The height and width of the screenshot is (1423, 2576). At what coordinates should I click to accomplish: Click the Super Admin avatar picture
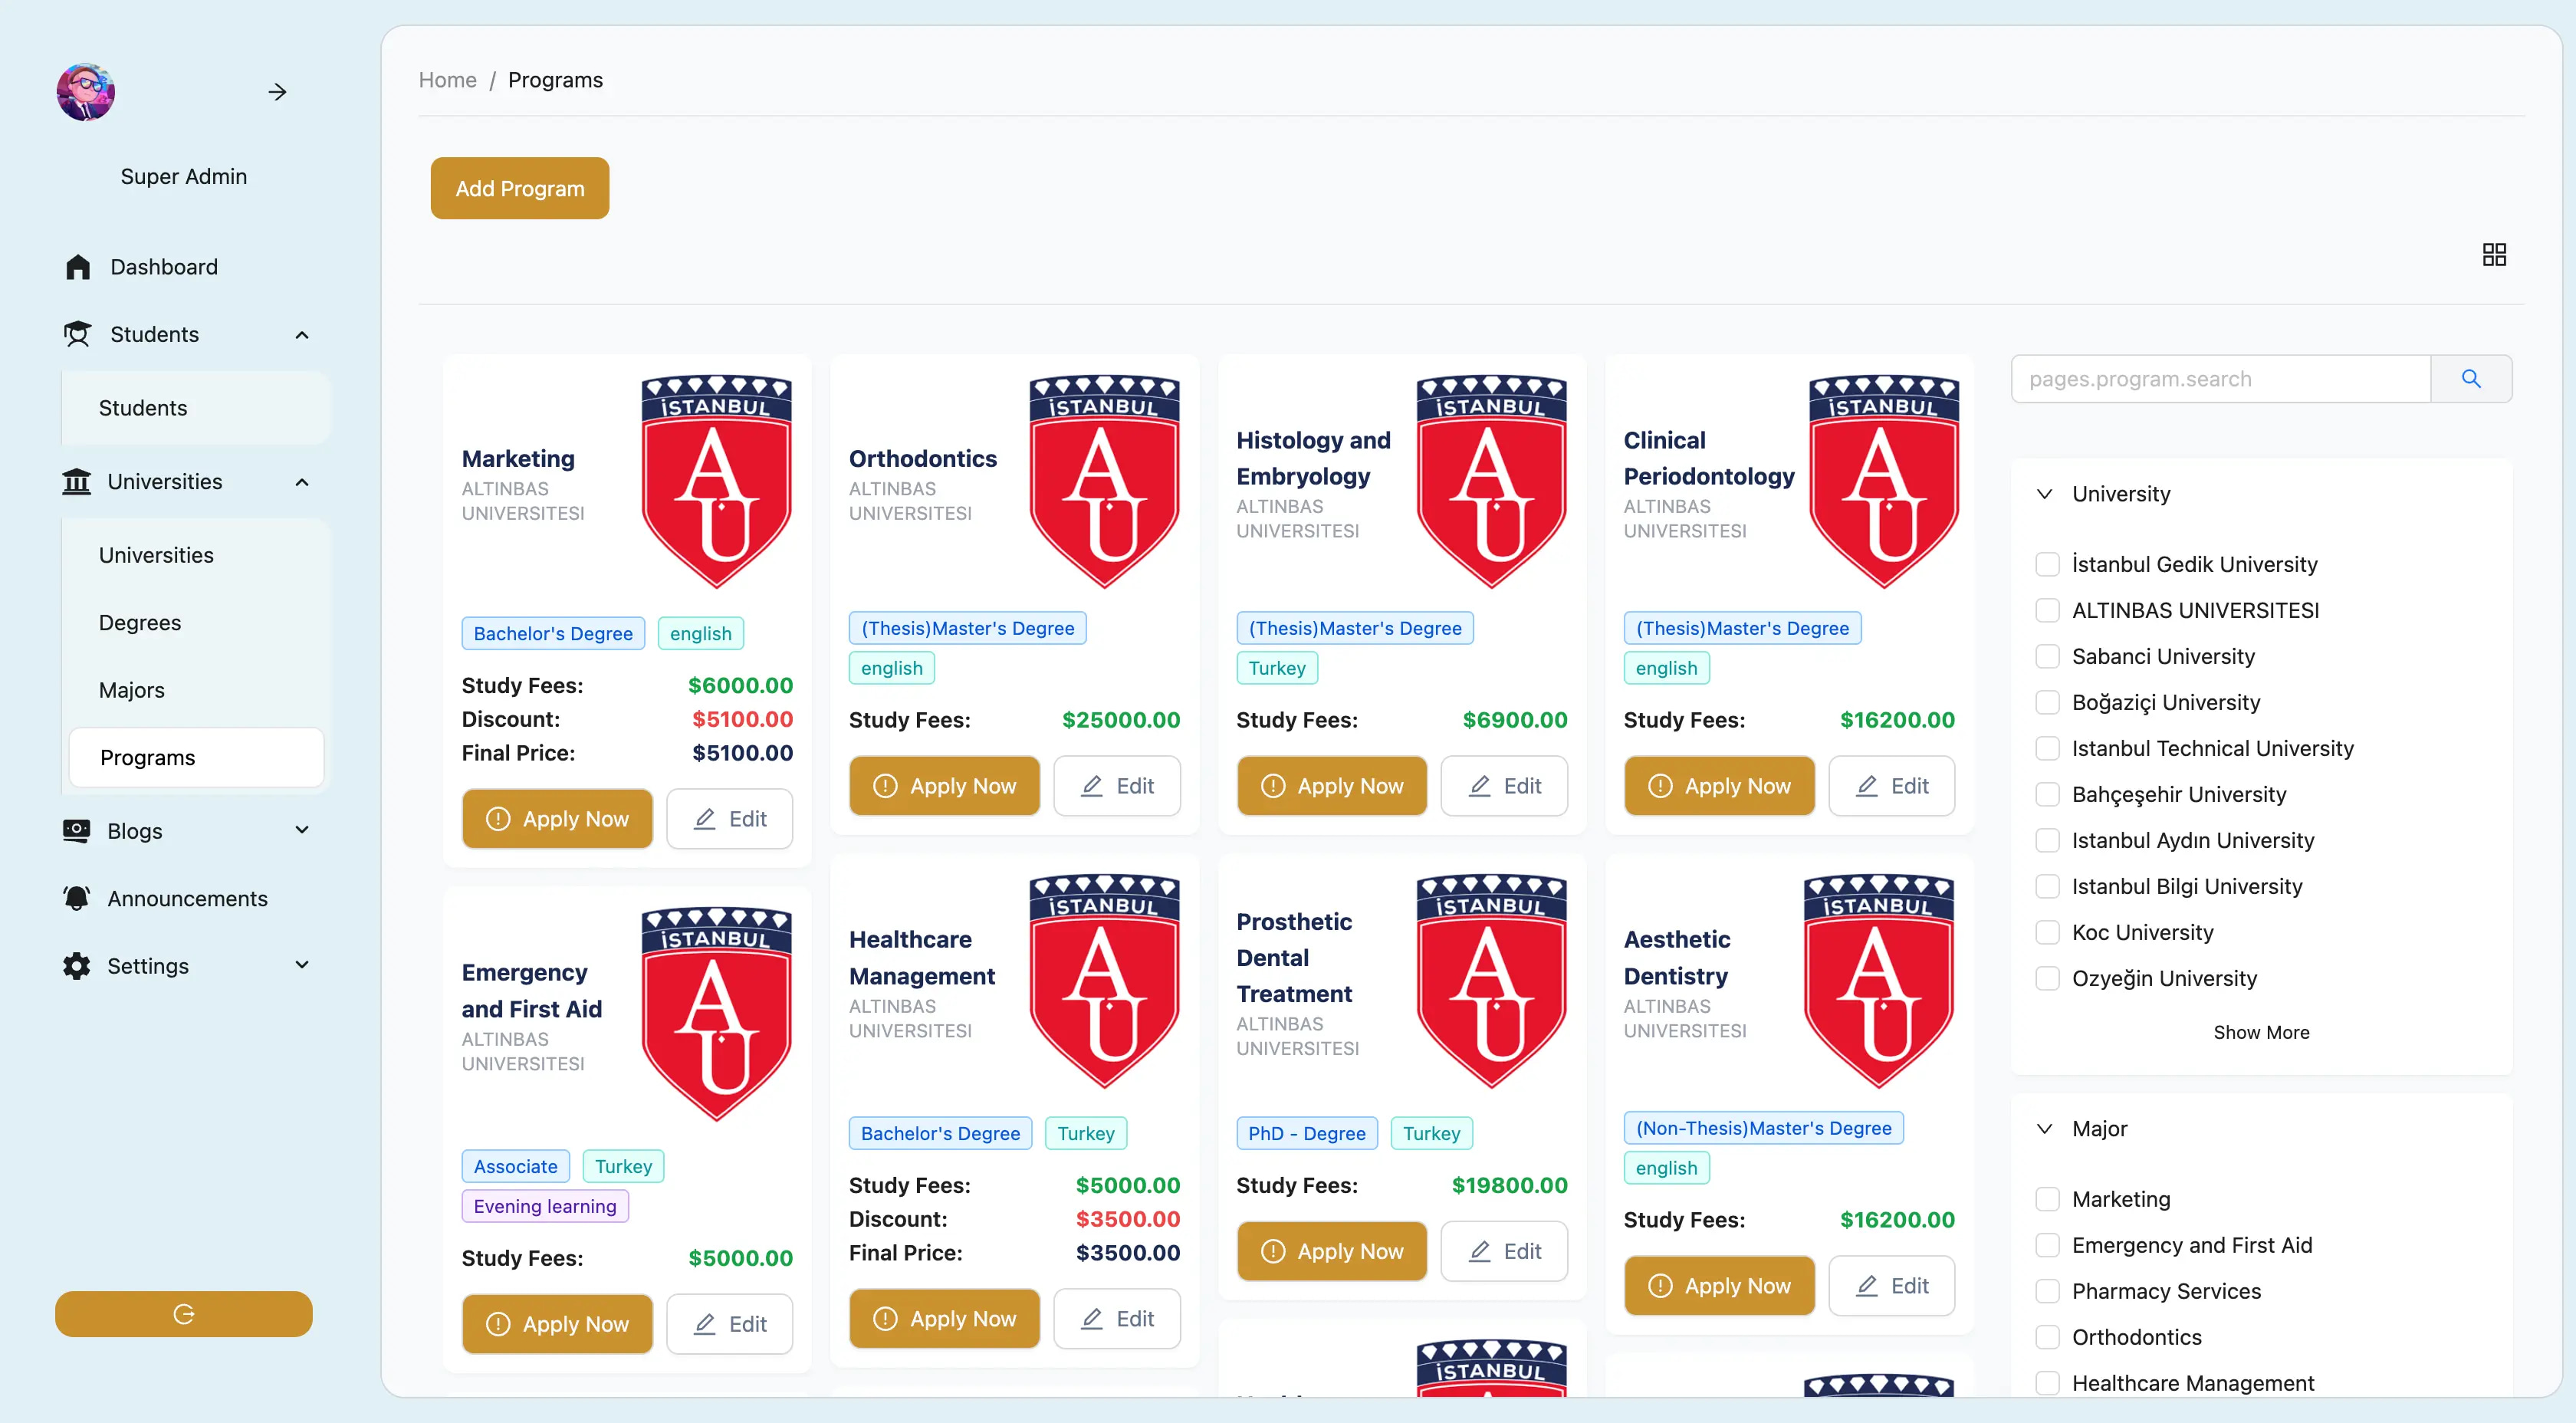tap(86, 92)
